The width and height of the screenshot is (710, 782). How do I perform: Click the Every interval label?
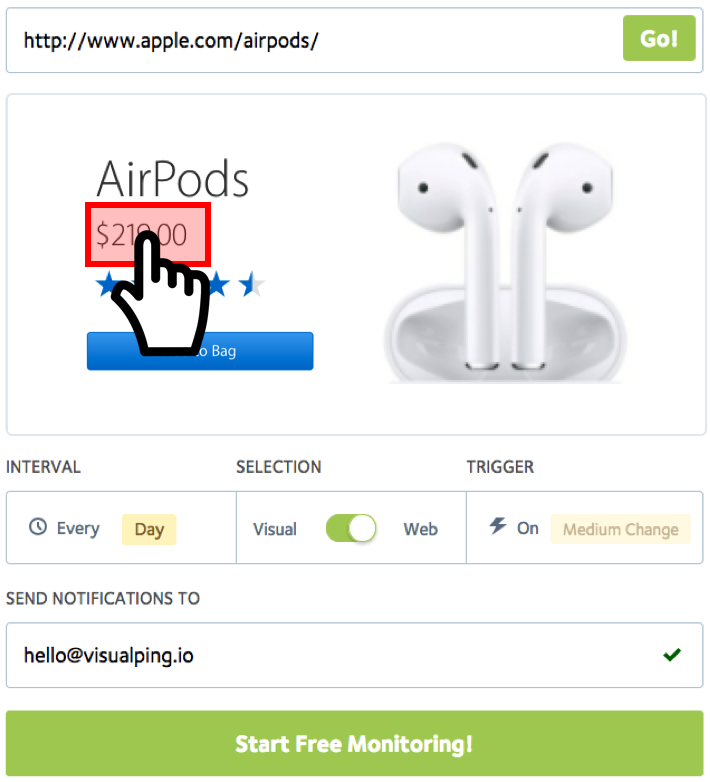tap(78, 529)
